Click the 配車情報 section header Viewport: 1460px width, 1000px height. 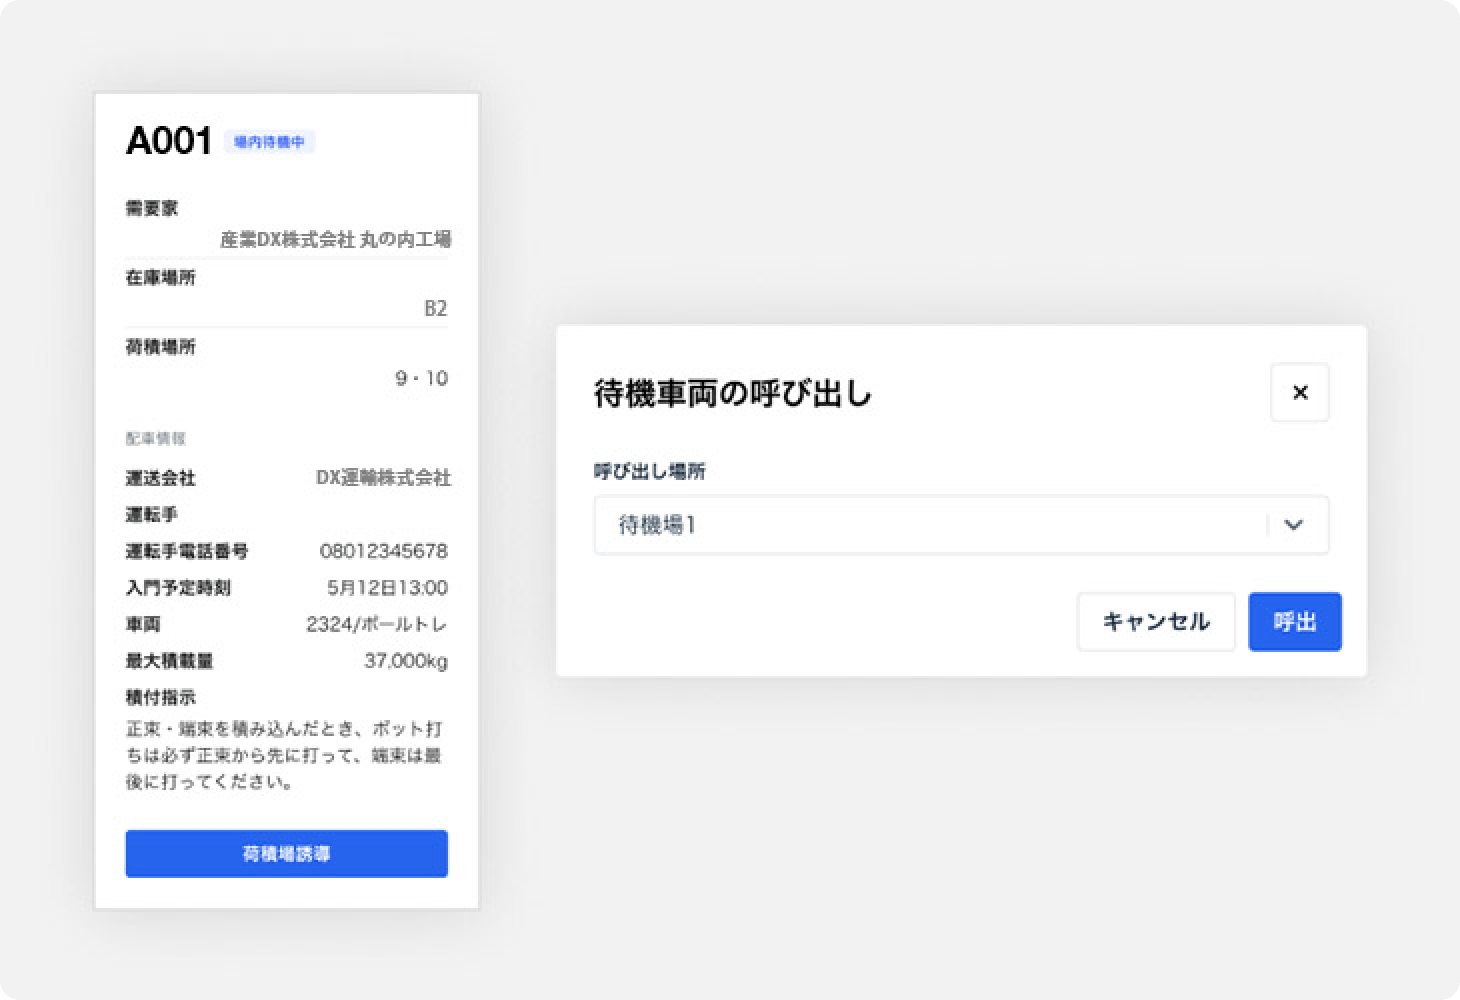(x=155, y=438)
